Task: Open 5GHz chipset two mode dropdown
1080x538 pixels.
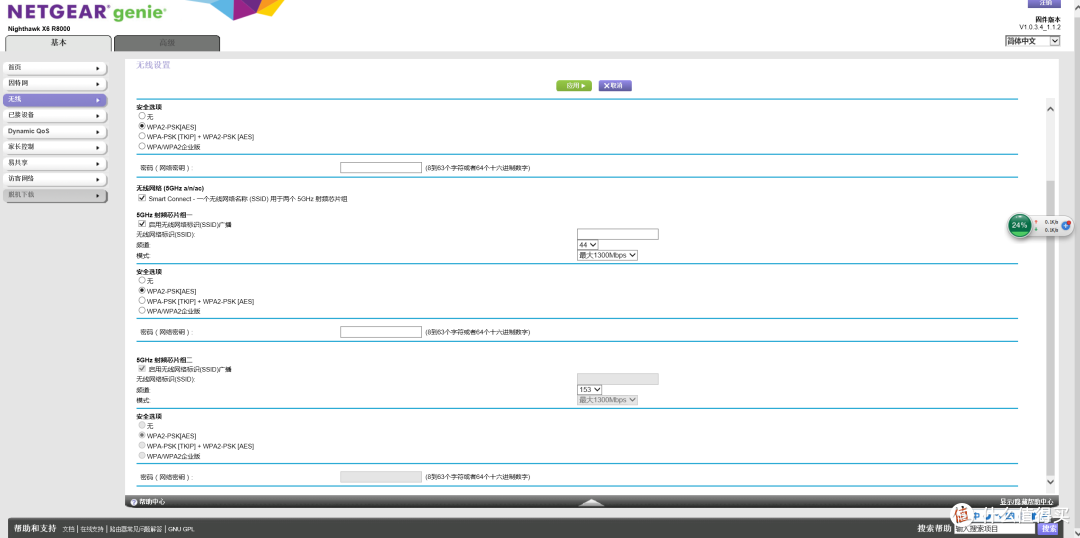Action: pos(608,400)
